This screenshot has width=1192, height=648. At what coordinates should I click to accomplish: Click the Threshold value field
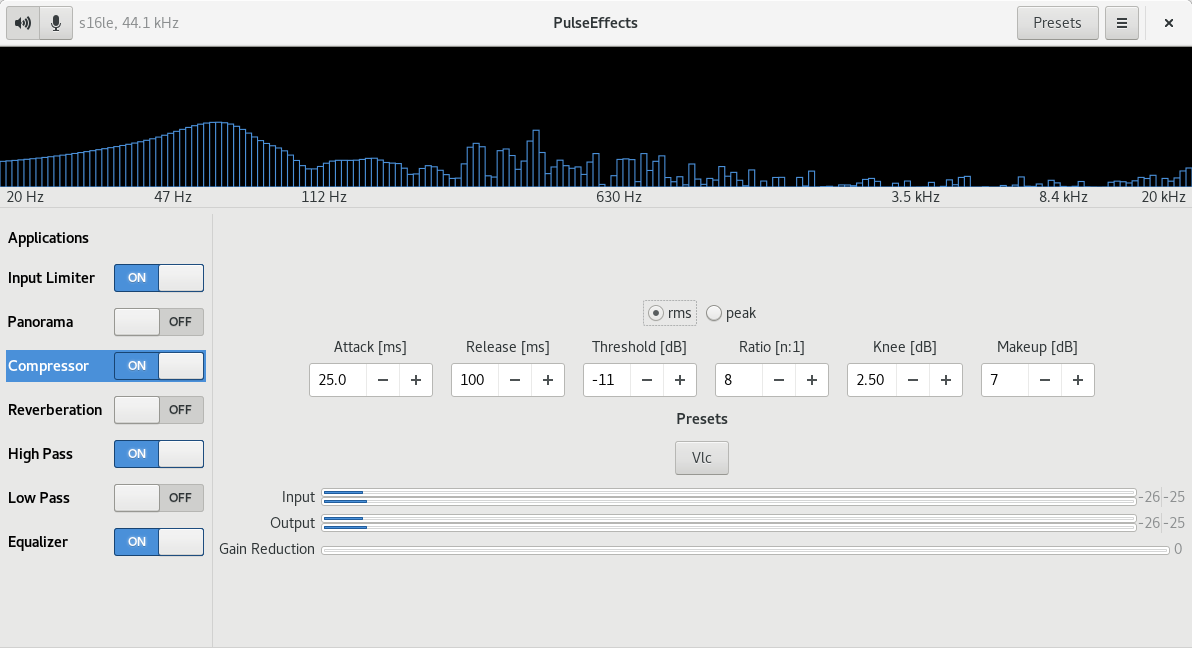click(607, 380)
